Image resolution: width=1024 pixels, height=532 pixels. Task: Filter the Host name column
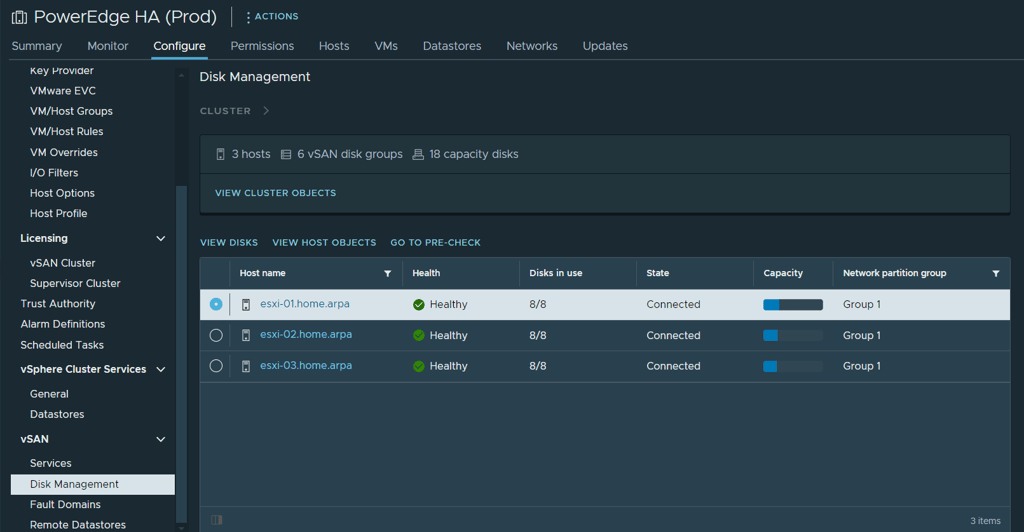point(387,274)
